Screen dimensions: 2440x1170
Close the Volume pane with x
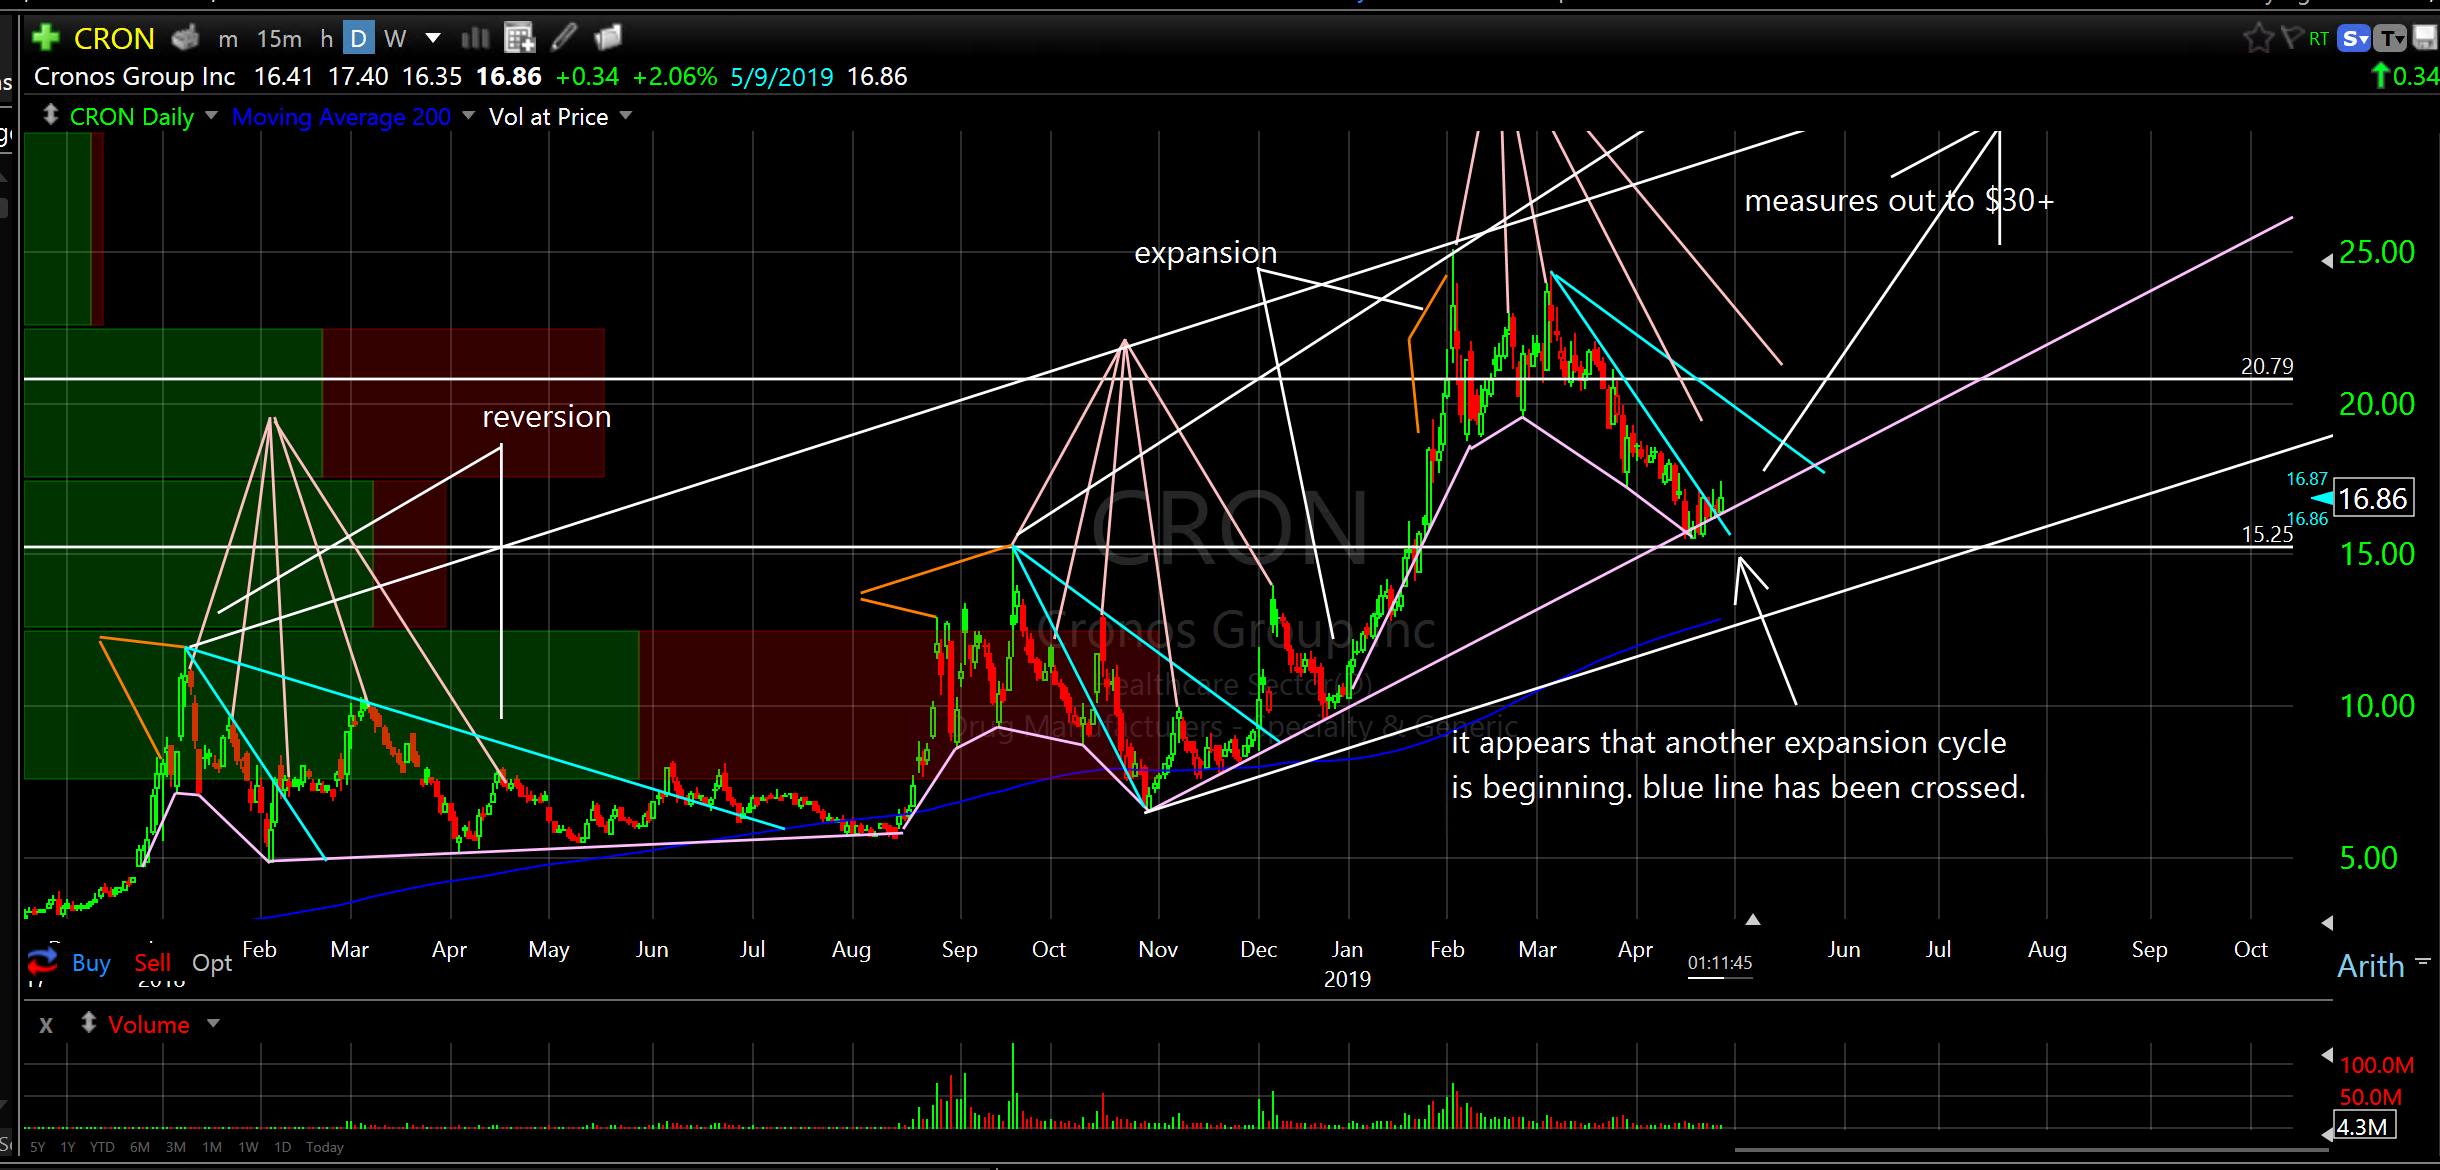click(x=46, y=1025)
